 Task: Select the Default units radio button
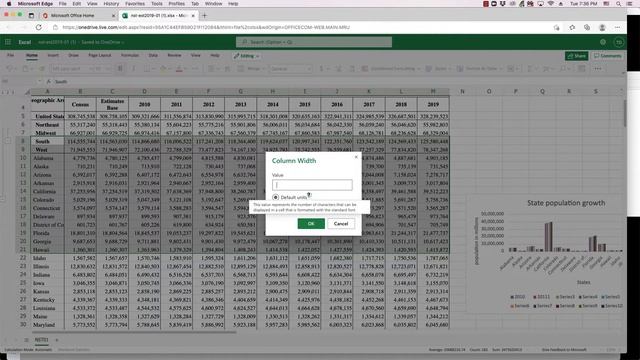point(276,197)
